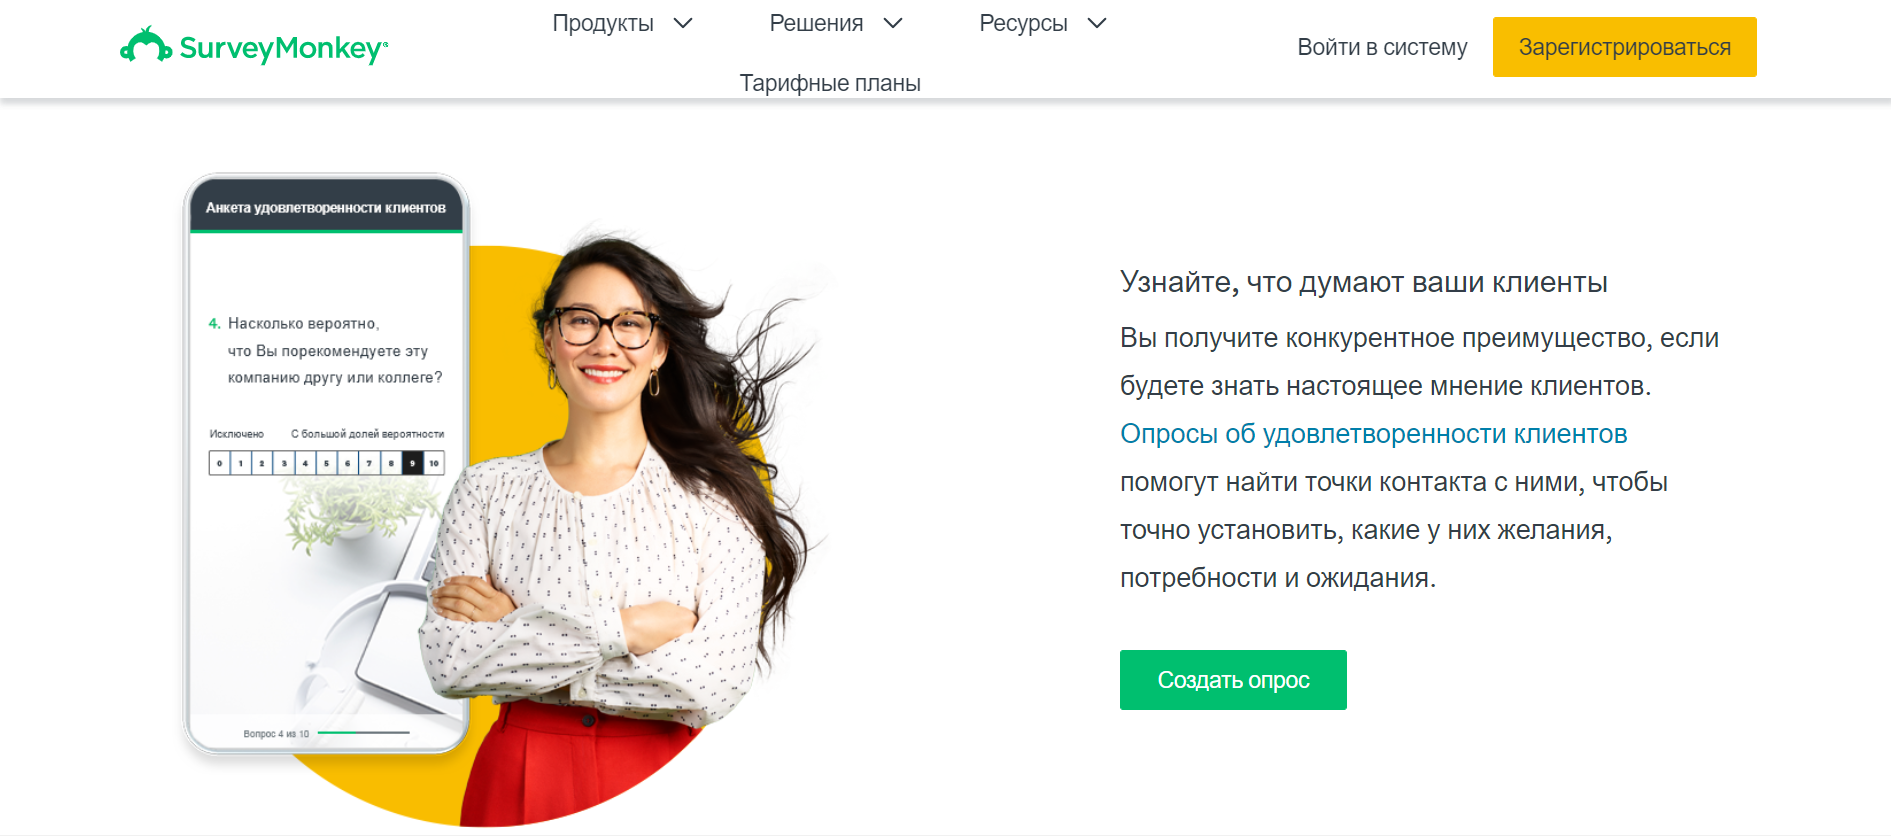The image size is (1891, 836).
Task: Select rating 5 on the survey scale
Action: point(326,463)
